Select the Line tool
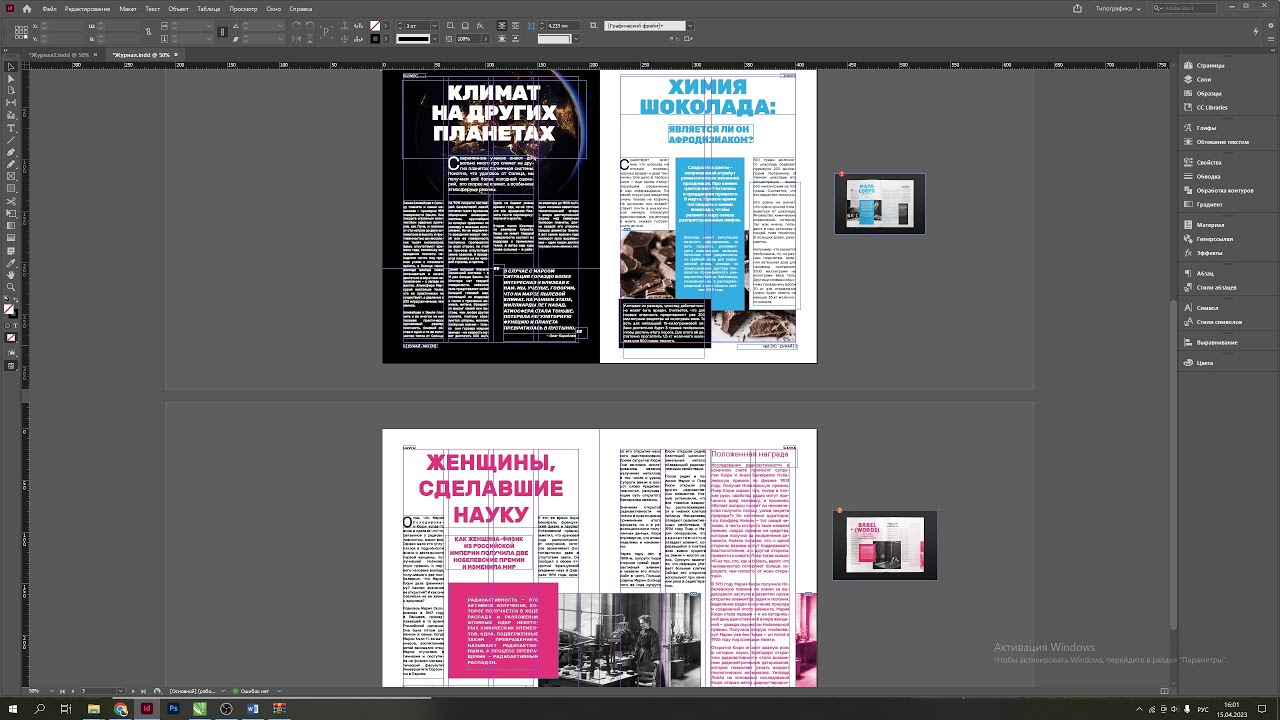Screen dimensions: 1280x720 point(11,140)
